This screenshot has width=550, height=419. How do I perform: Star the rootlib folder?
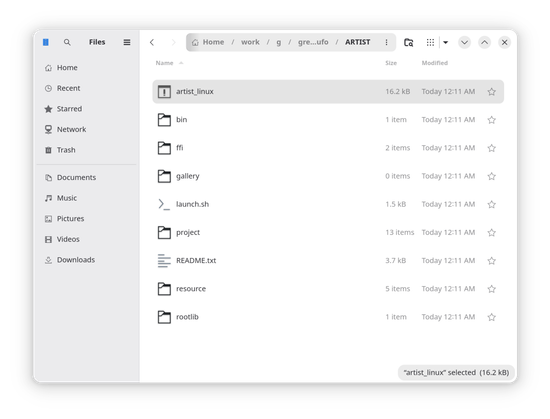coord(491,317)
